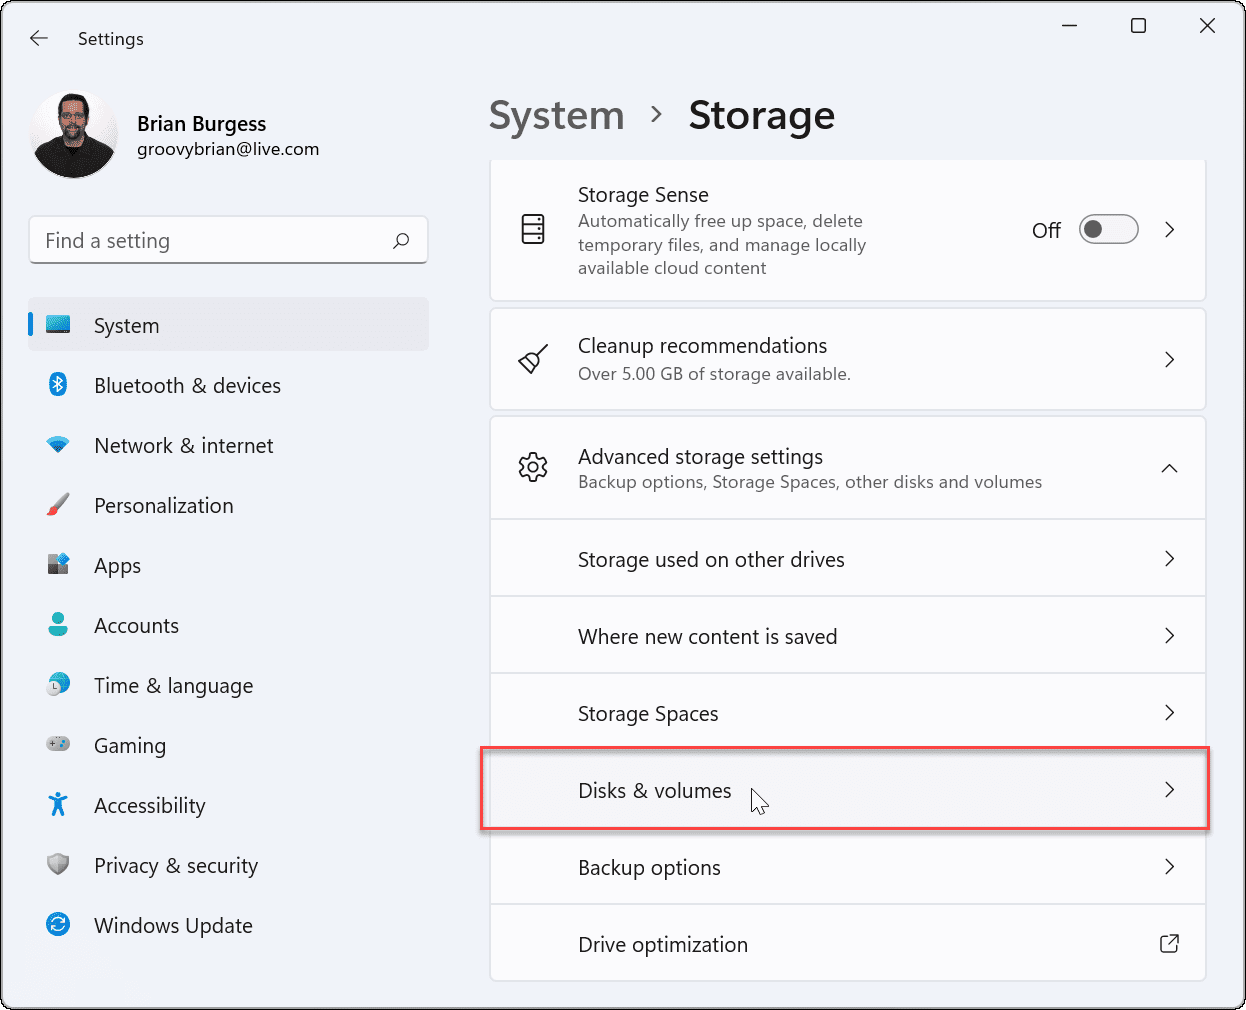This screenshot has width=1246, height=1010.
Task: Expand Where new content is saved
Action: (x=847, y=635)
